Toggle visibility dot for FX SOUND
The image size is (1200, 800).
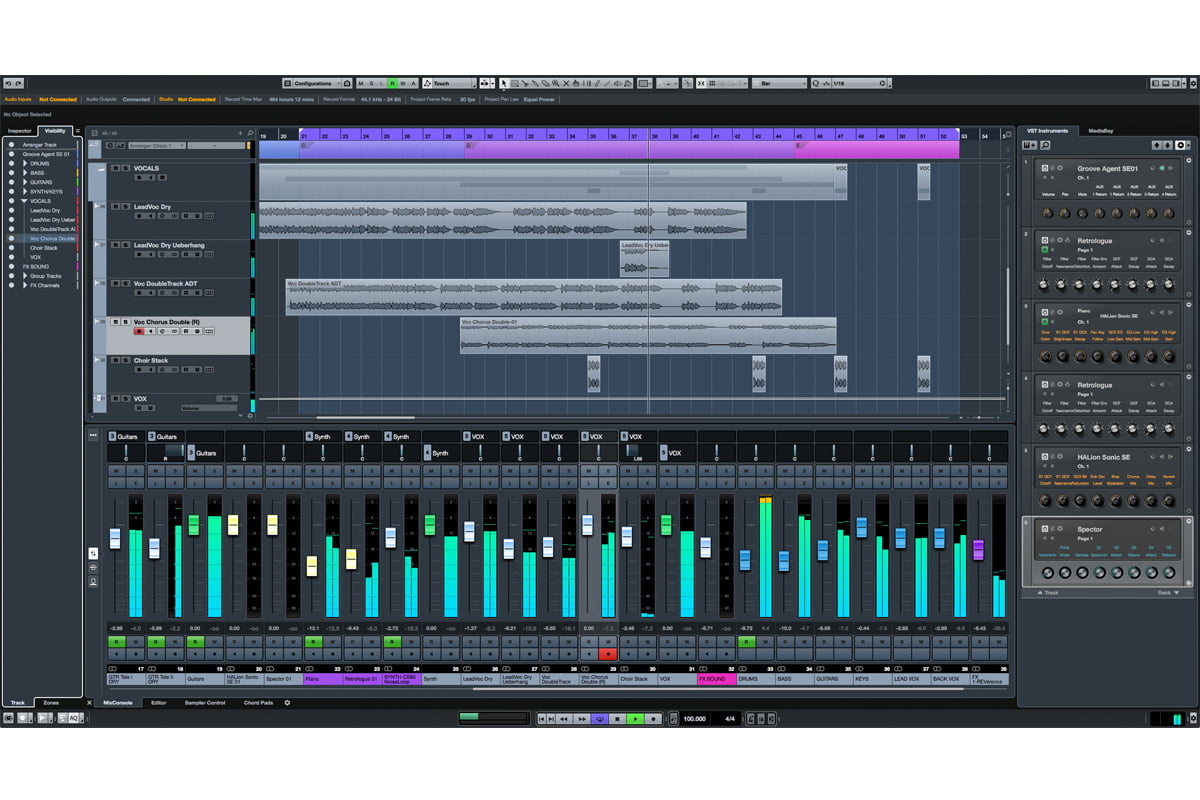click(x=11, y=267)
